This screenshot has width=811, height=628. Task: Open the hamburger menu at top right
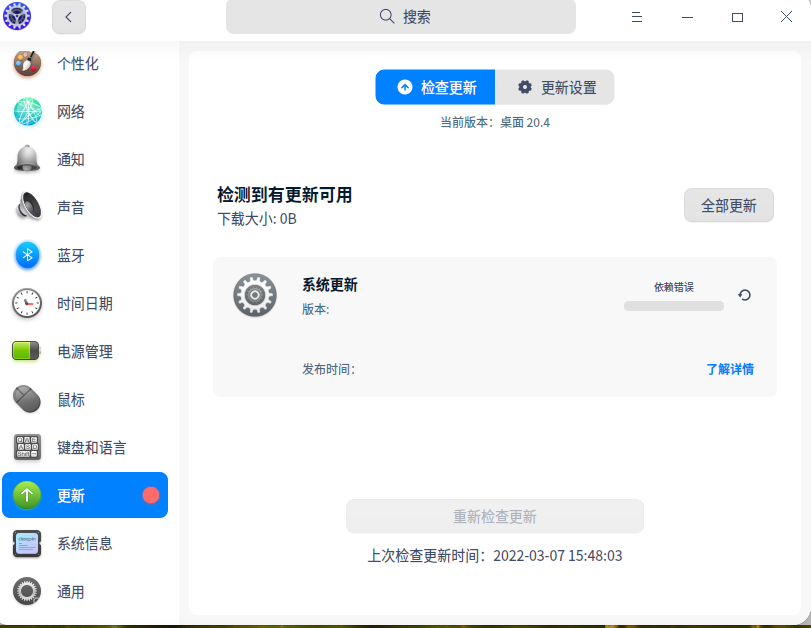(637, 17)
